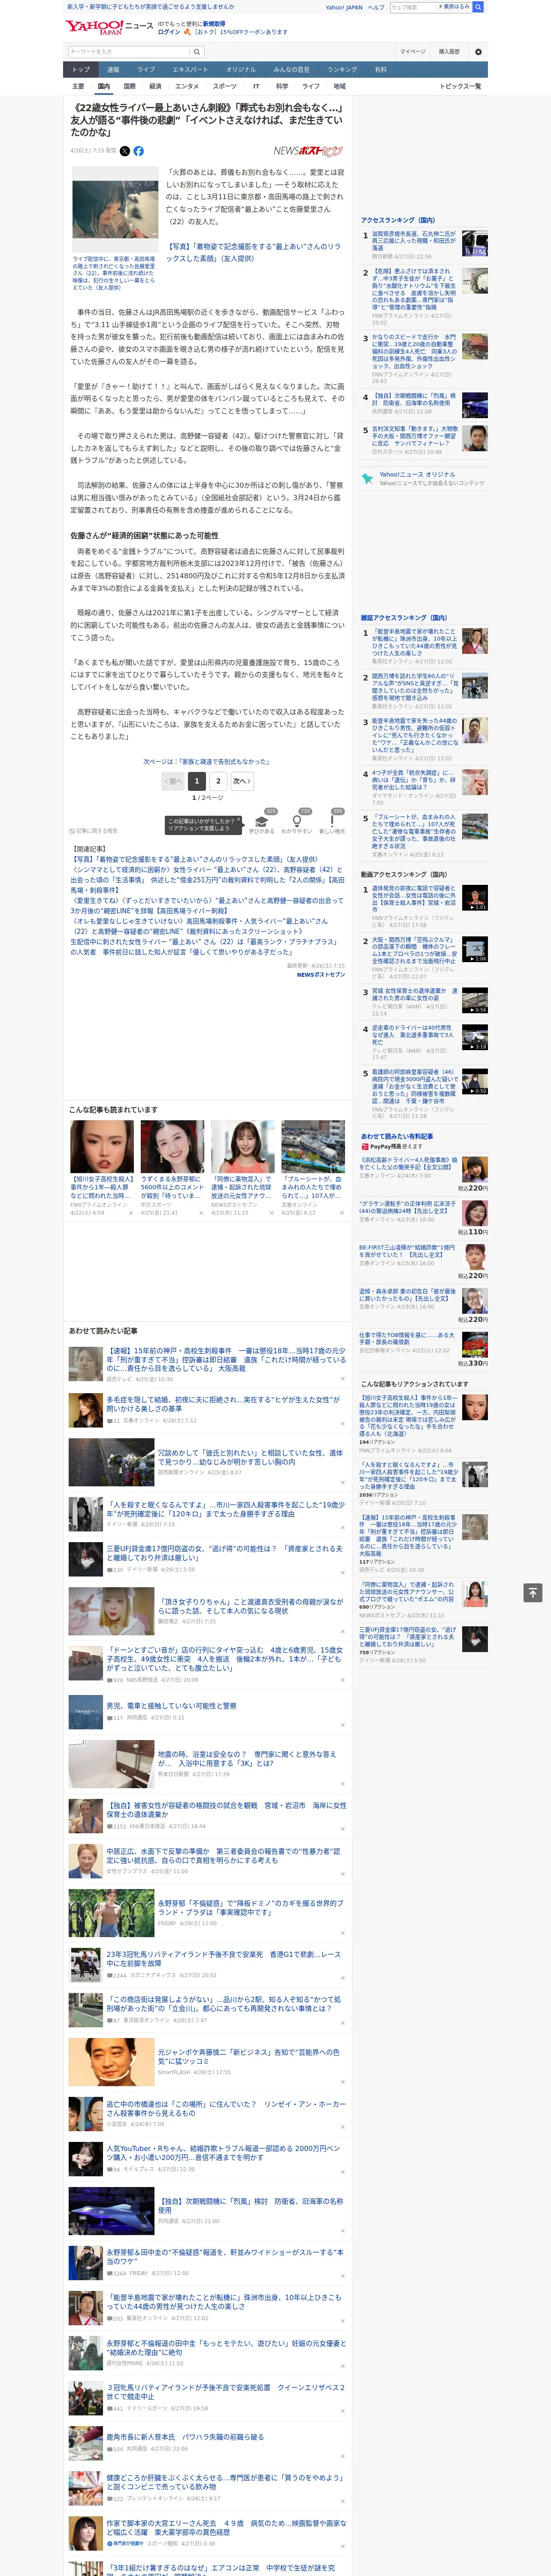The height and width of the screenshot is (2576, 551).
Task: Dismiss the 旭川女子高校生殺人 recommended card
Action: click(130, 1213)
